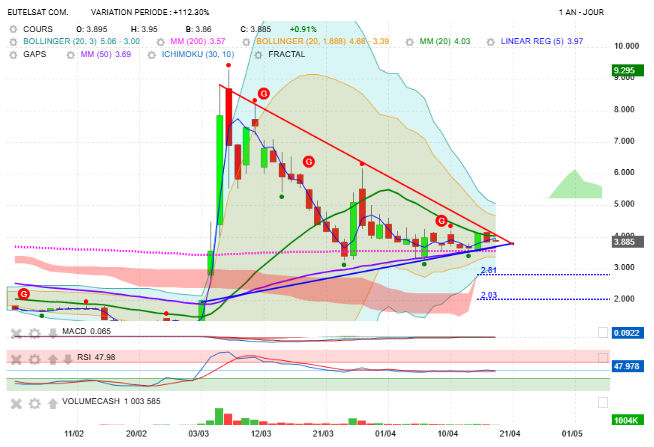
Task: Click the RSI 47.98 label
Action: point(96,357)
